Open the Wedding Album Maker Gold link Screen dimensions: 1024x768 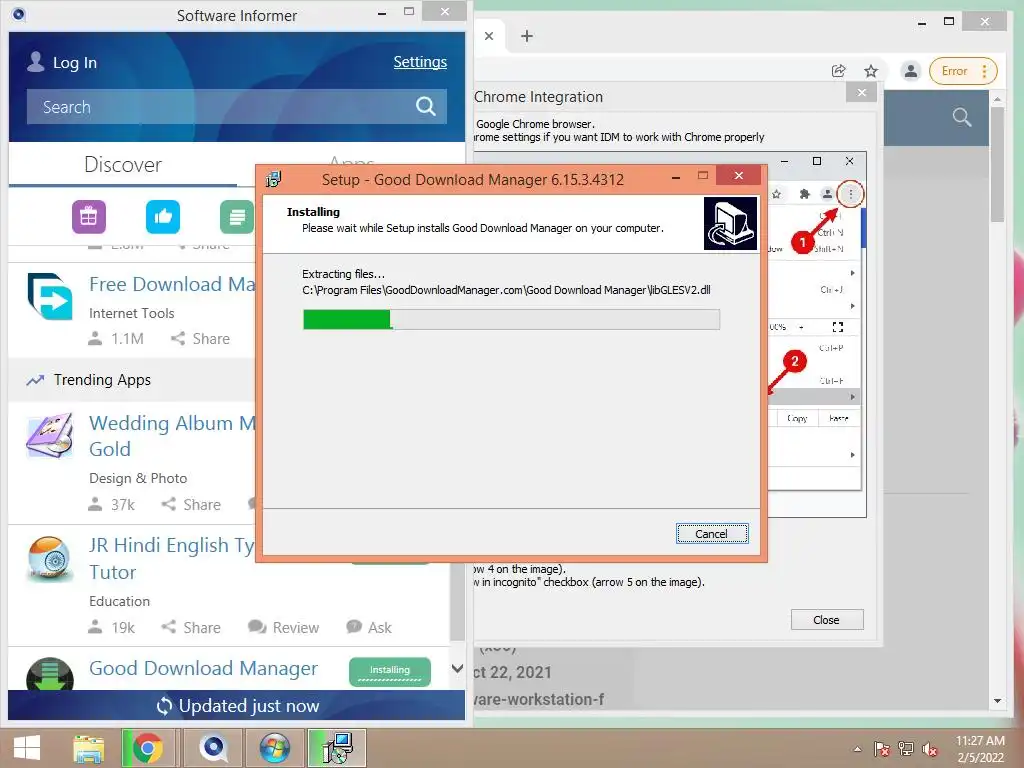point(172,436)
